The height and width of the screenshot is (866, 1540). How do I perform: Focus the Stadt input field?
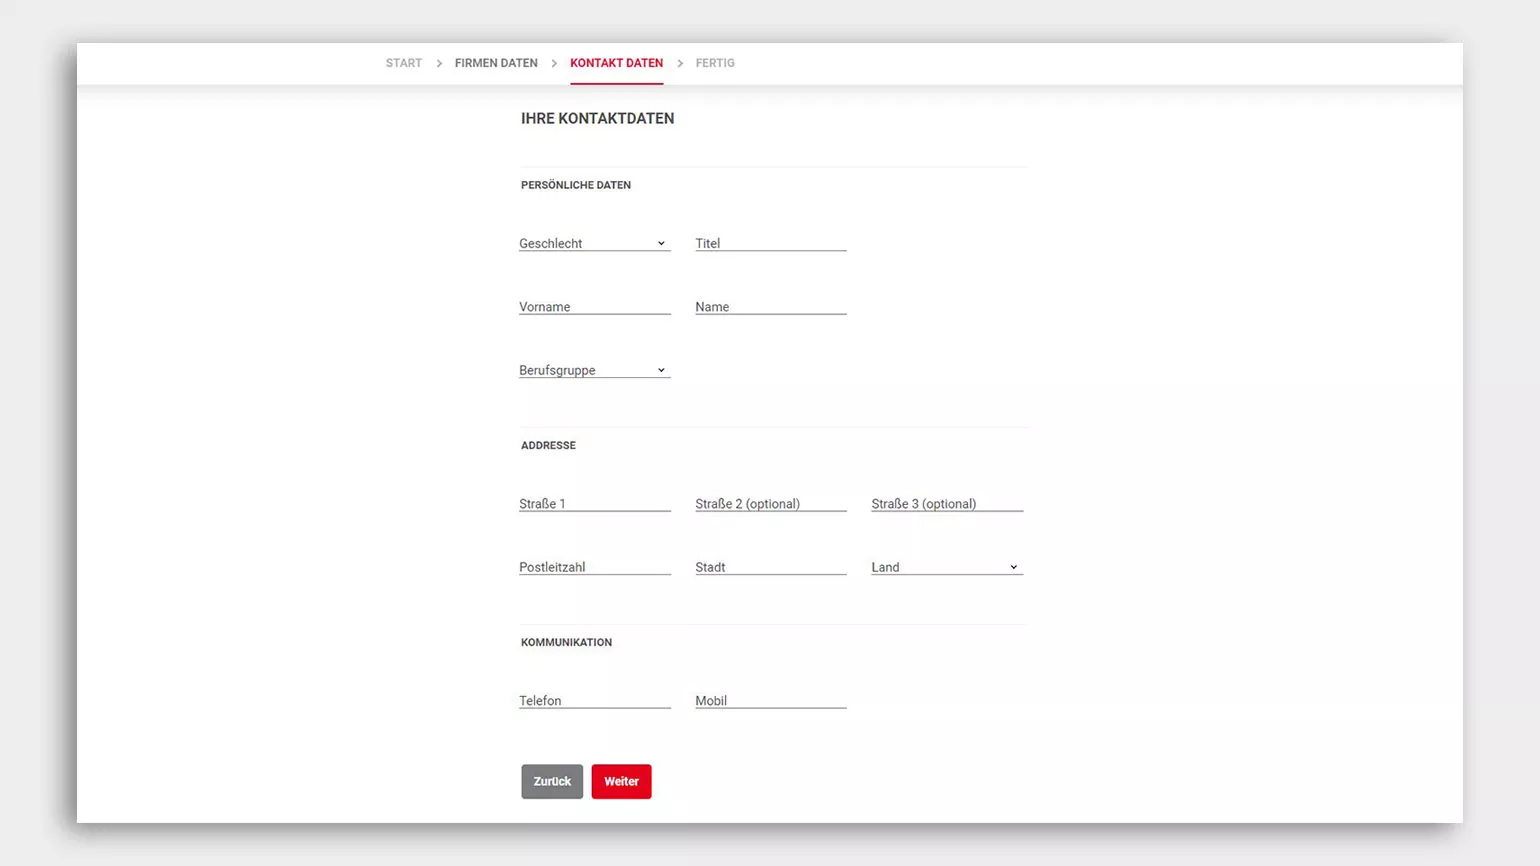[x=771, y=567]
